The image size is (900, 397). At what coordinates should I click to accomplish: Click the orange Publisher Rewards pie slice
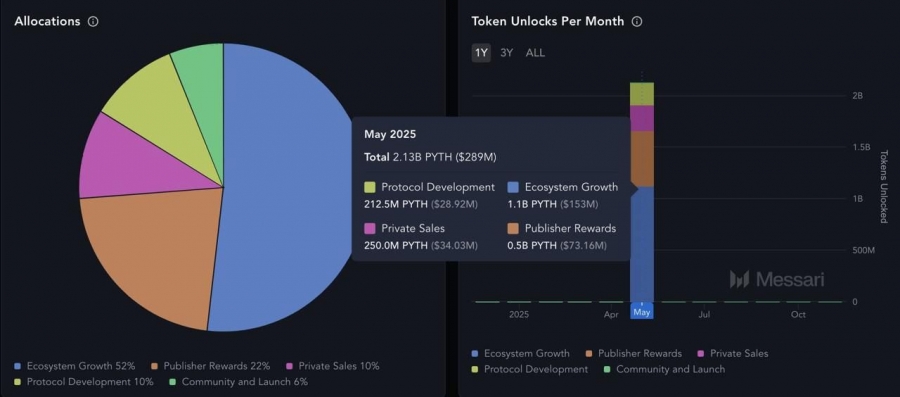(x=149, y=252)
